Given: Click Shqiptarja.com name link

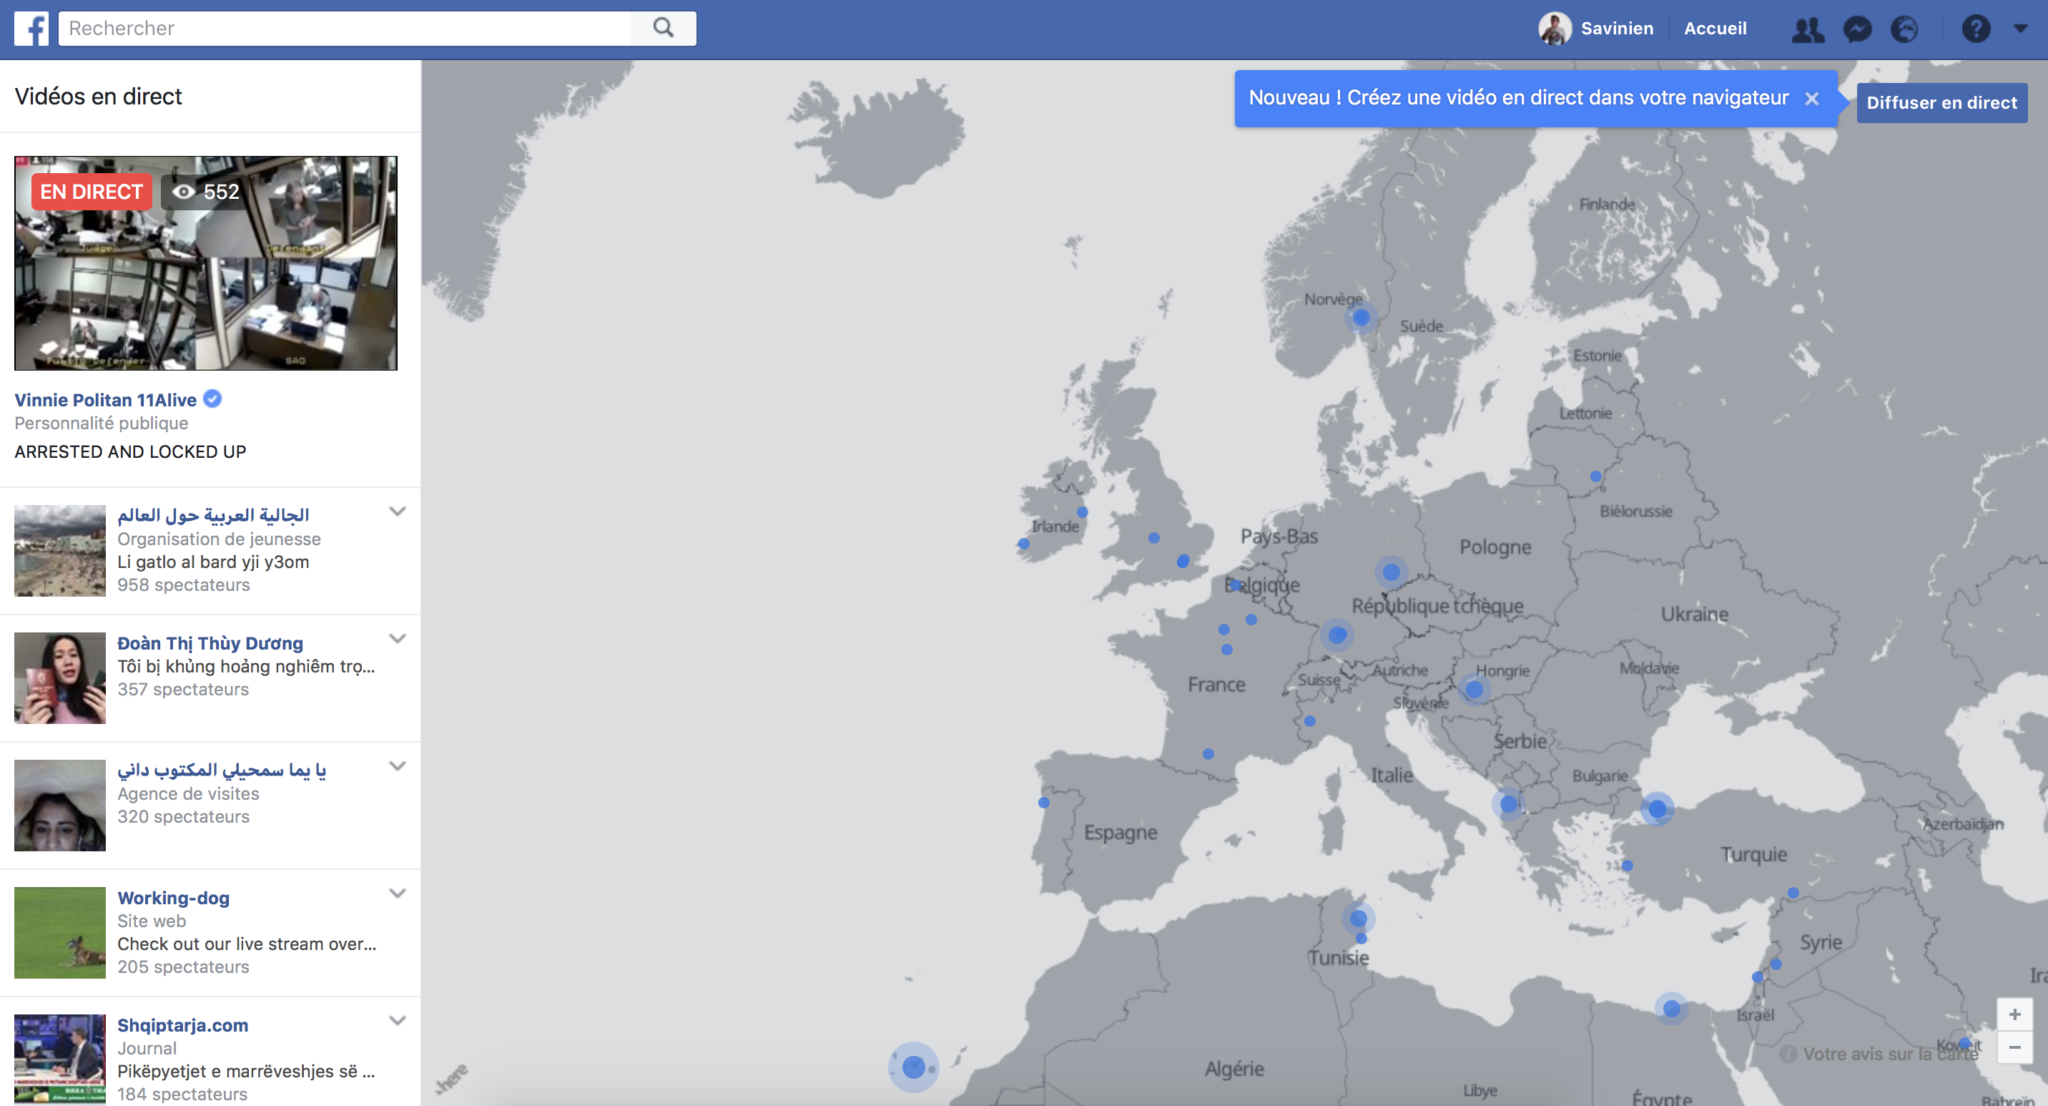Looking at the screenshot, I should (x=183, y=1025).
